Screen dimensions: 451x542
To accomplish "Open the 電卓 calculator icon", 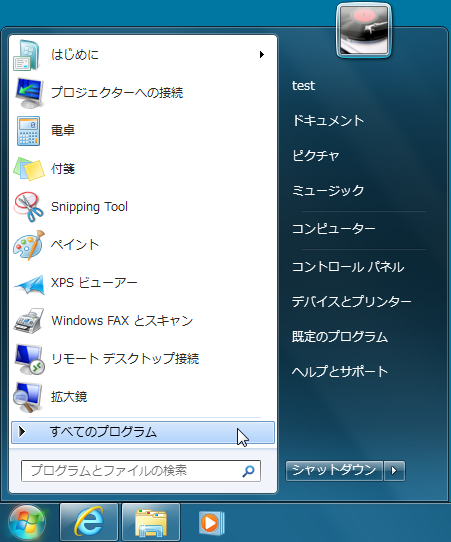I will [x=28, y=131].
